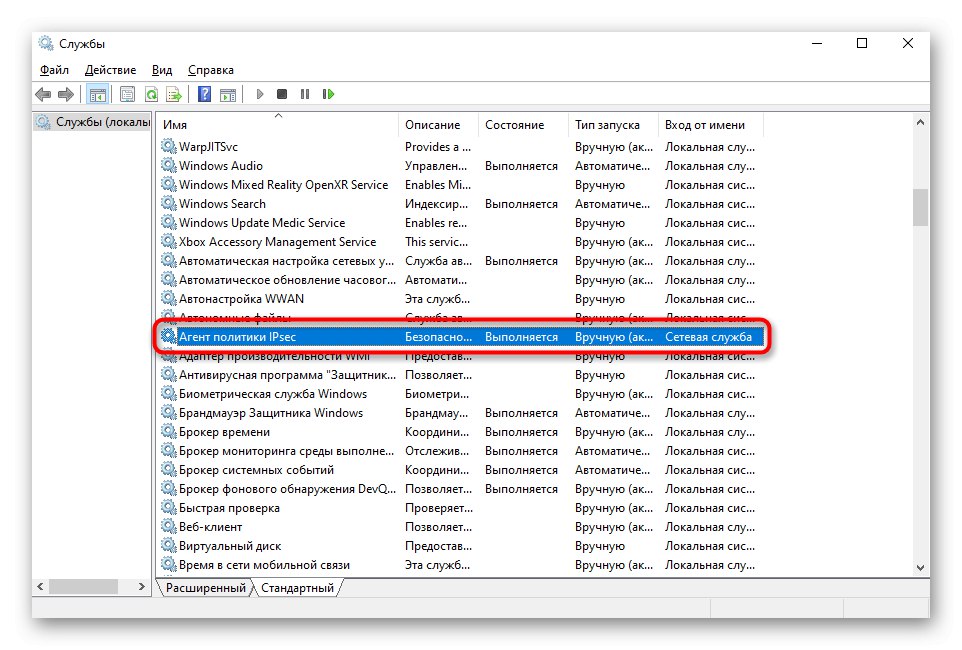This screenshot has height=650, width=962.
Task: Sort by the Вход от имени column header
Action: (x=710, y=125)
